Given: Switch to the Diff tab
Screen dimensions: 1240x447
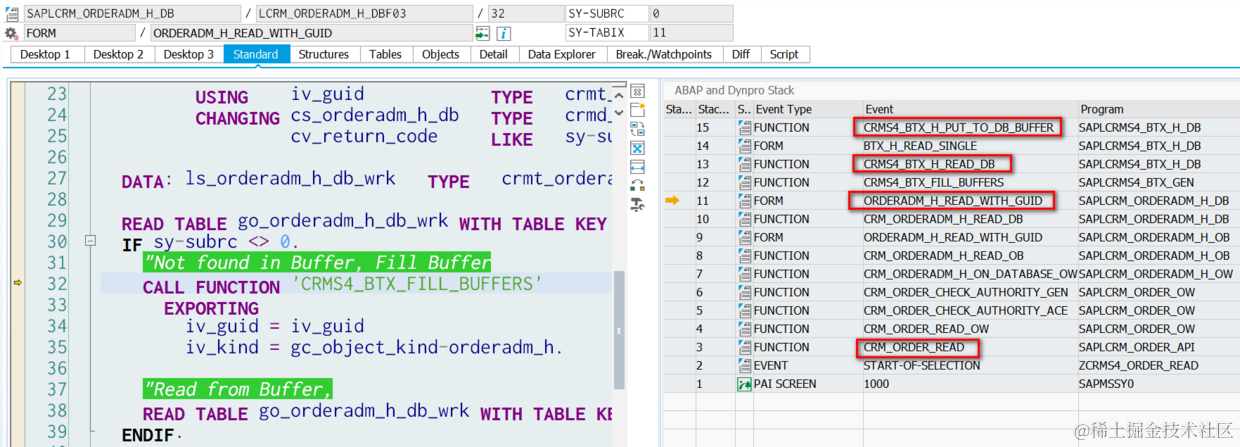Looking at the screenshot, I should click(740, 54).
